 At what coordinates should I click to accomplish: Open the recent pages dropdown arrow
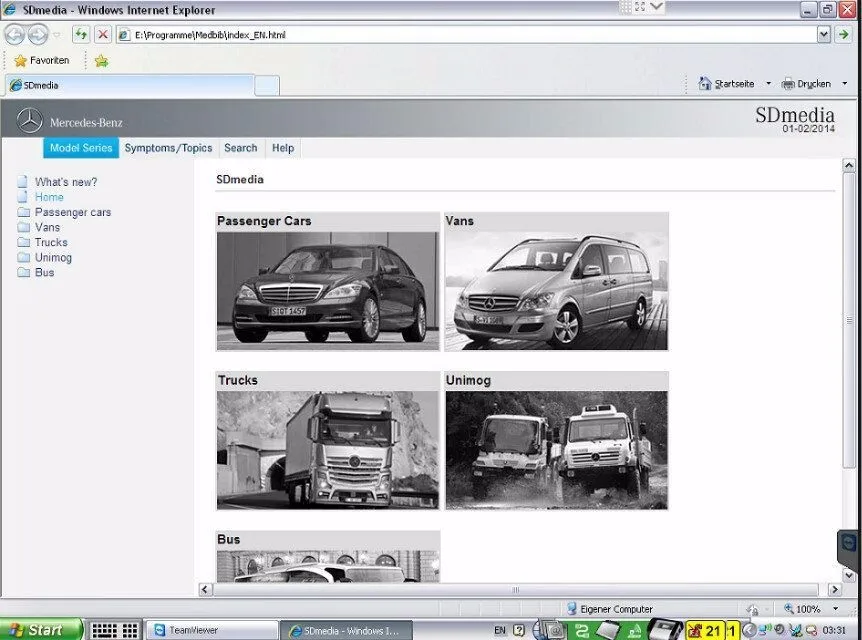(57, 35)
